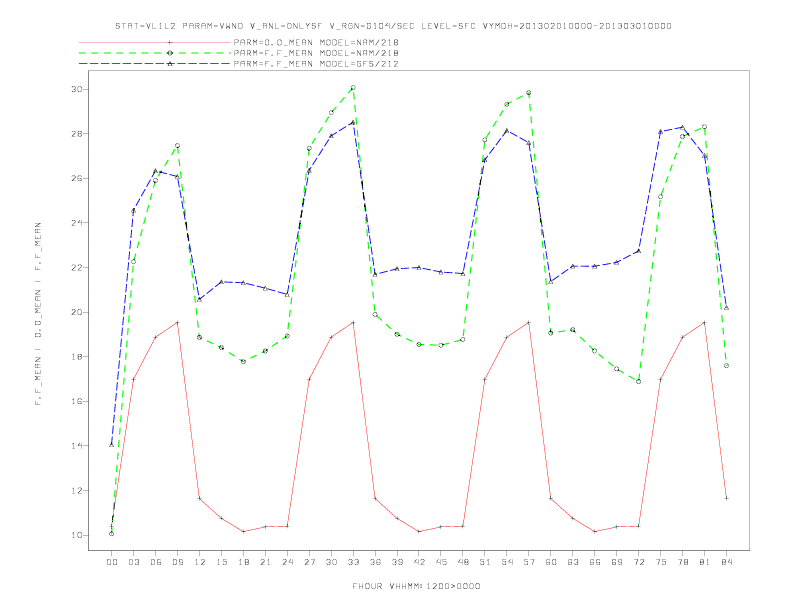Image resolution: width=792 pixels, height=612 pixels.
Task: Click y-axis tick label 14
Action: pyautogui.click(x=76, y=446)
